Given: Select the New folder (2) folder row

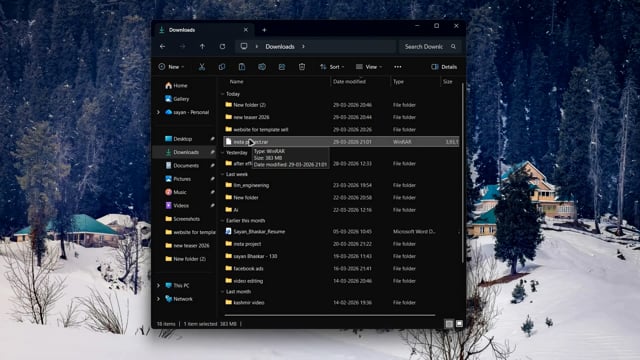Looking at the screenshot, I should [x=341, y=105].
